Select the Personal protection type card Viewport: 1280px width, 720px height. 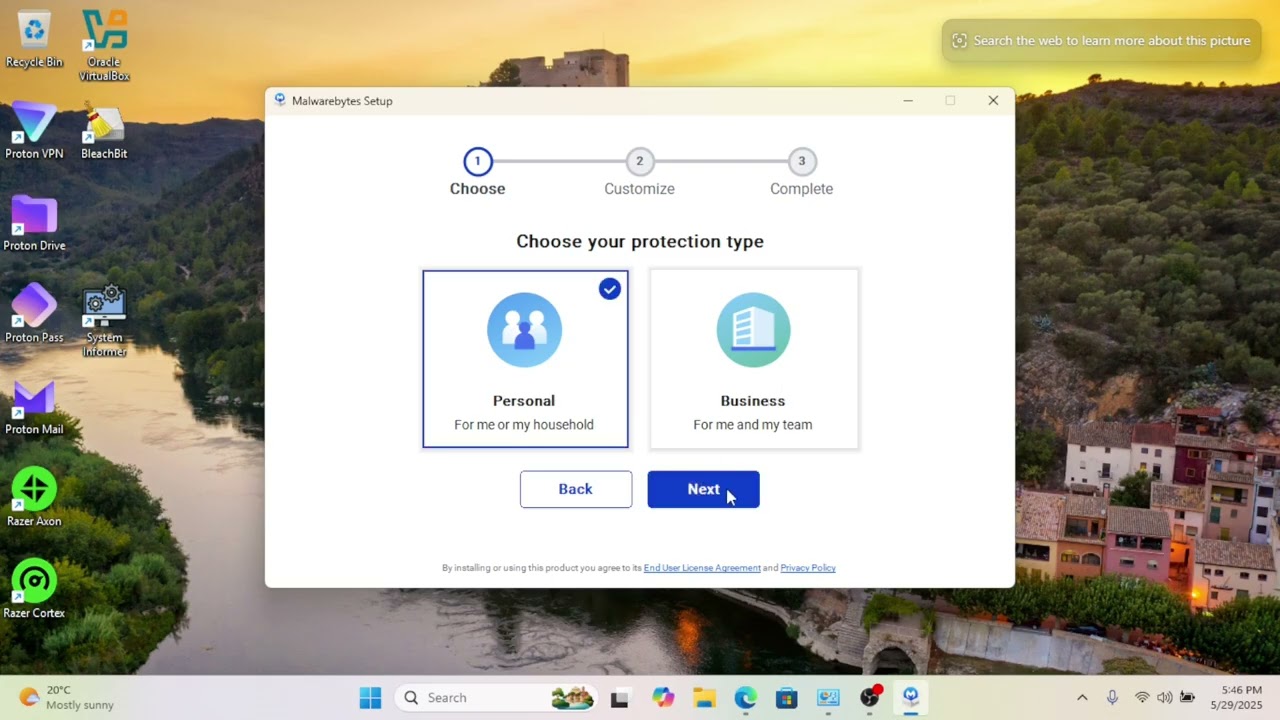click(525, 359)
